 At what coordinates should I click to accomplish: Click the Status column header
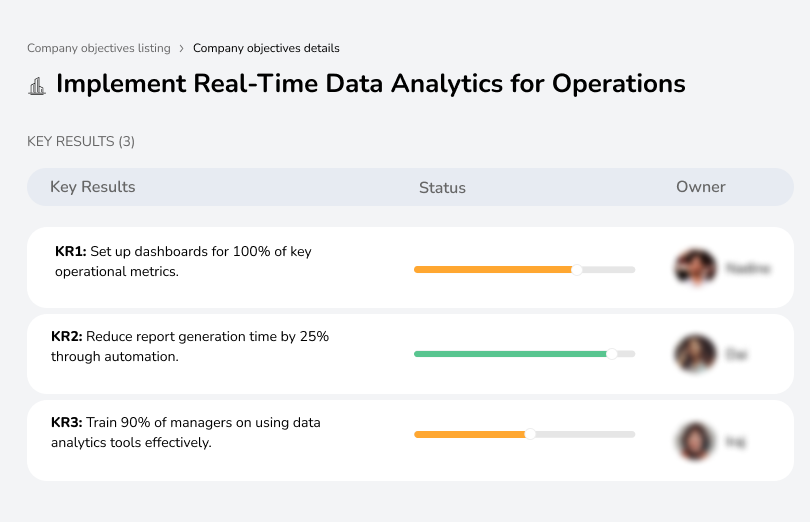pyautogui.click(x=442, y=188)
